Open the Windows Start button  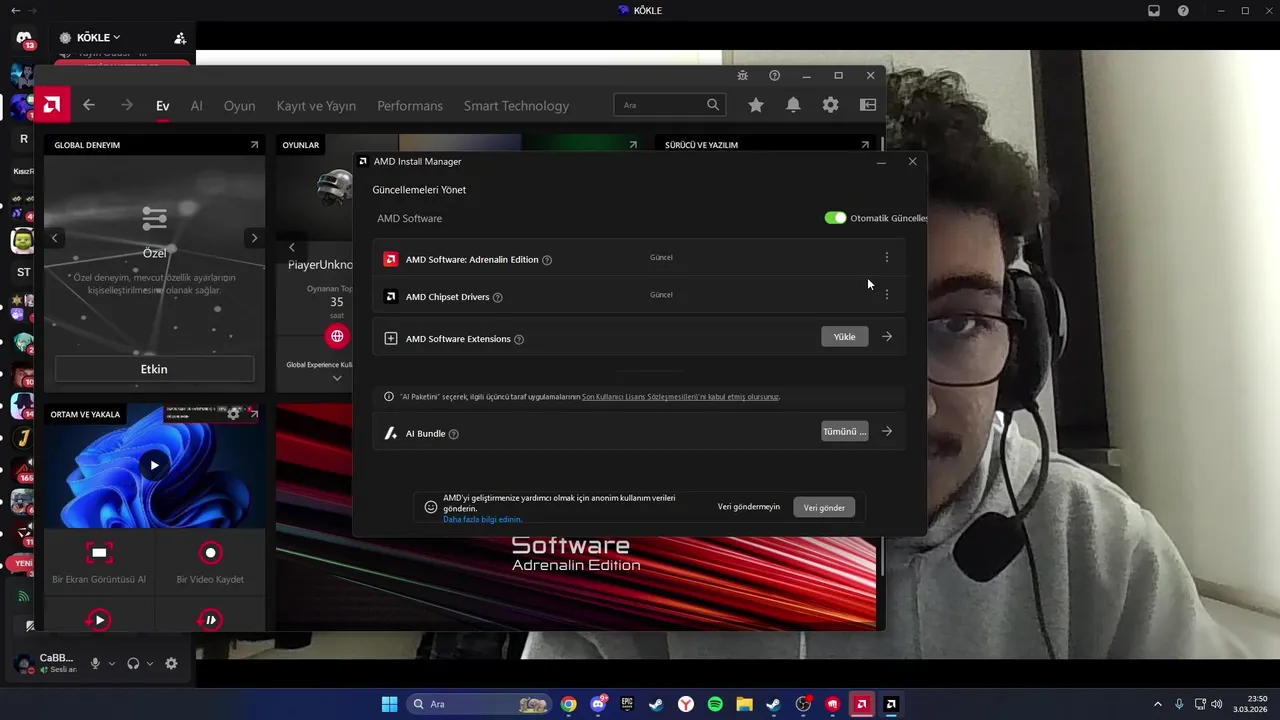pos(389,704)
